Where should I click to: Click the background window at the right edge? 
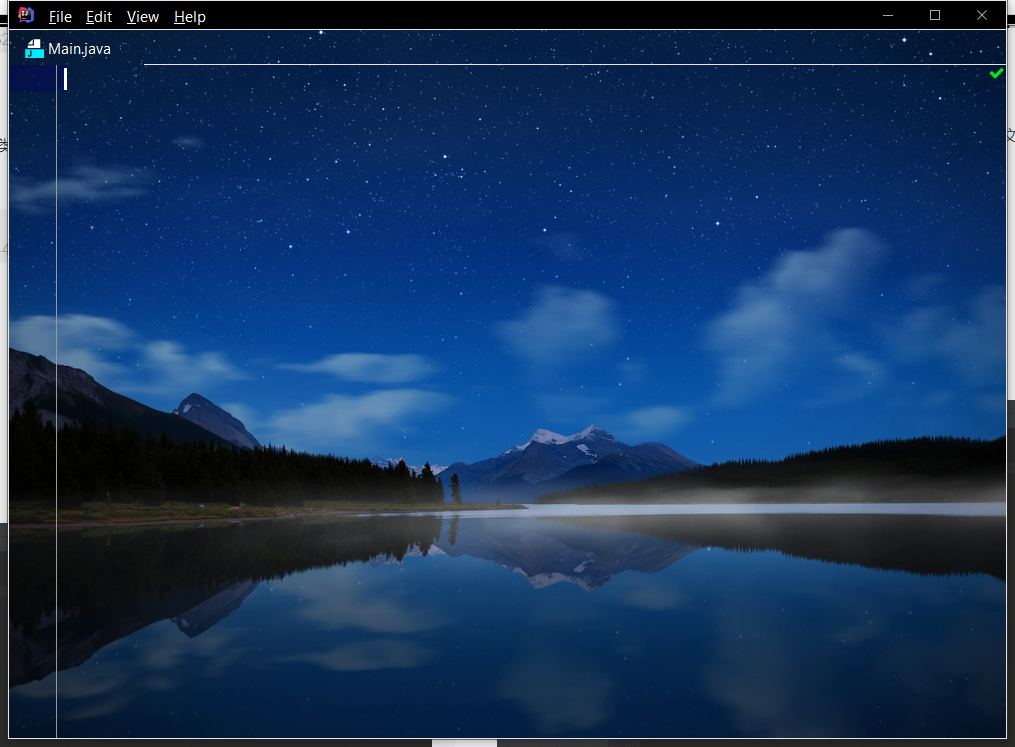[x=1010, y=300]
